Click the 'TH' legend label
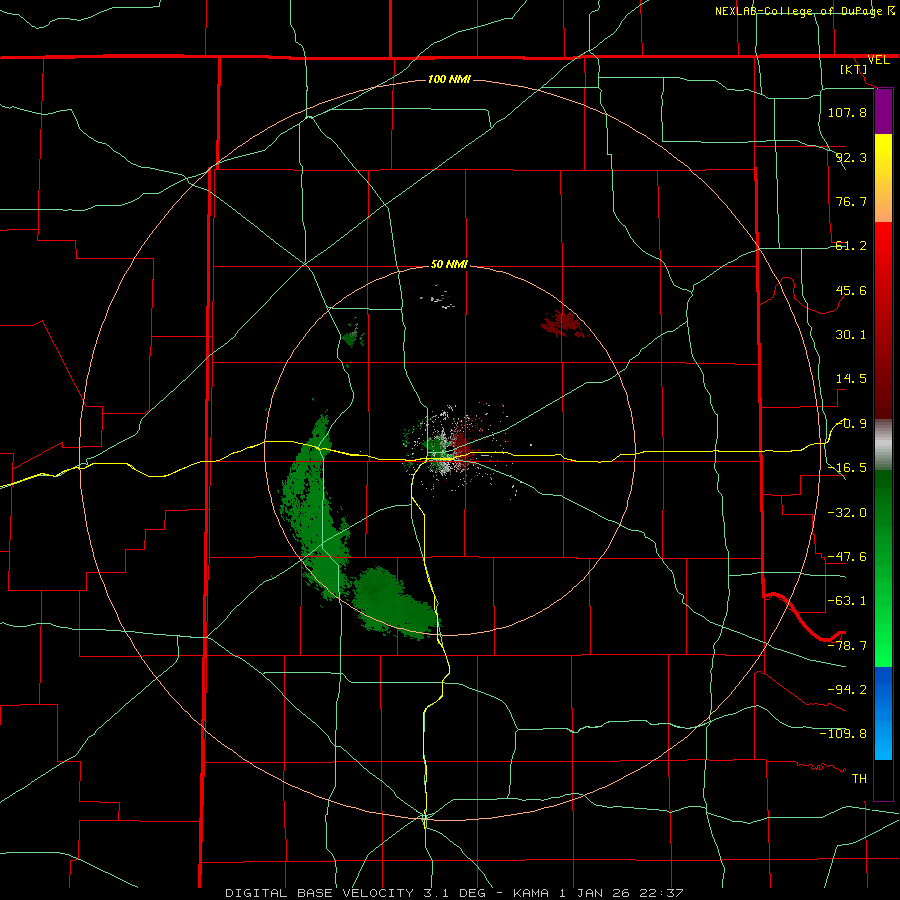900x900 pixels. (859, 779)
